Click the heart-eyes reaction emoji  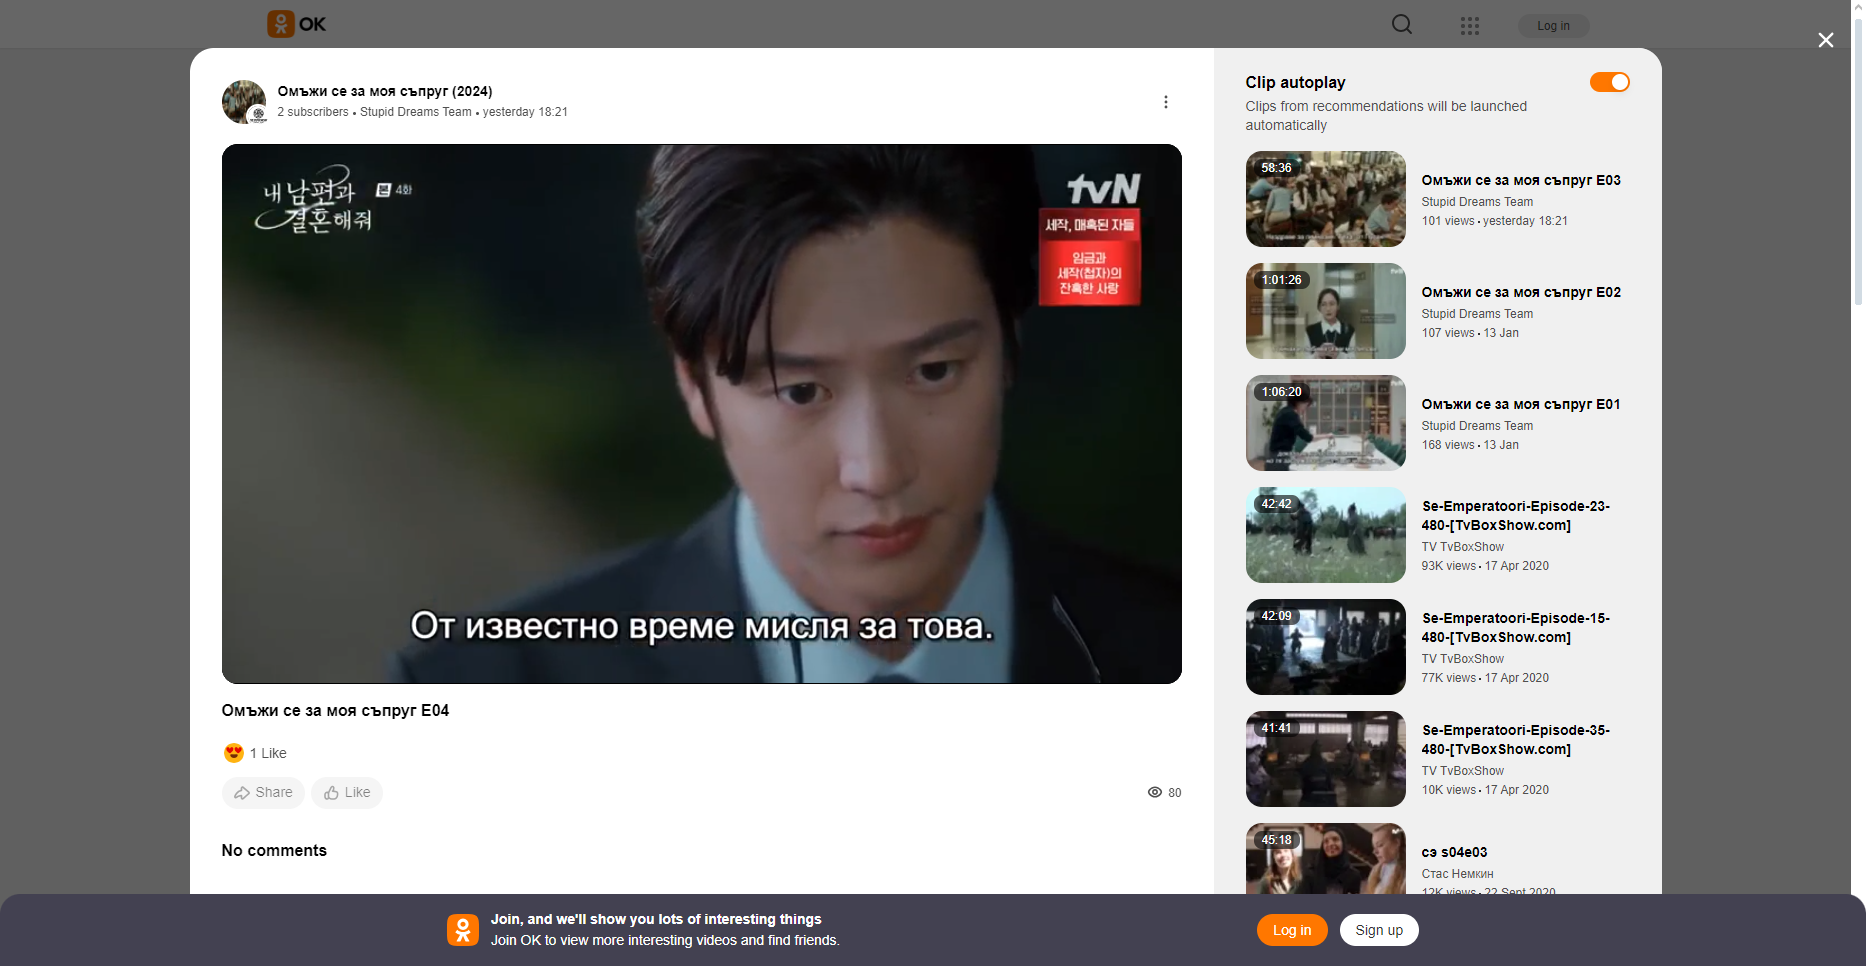click(x=234, y=753)
